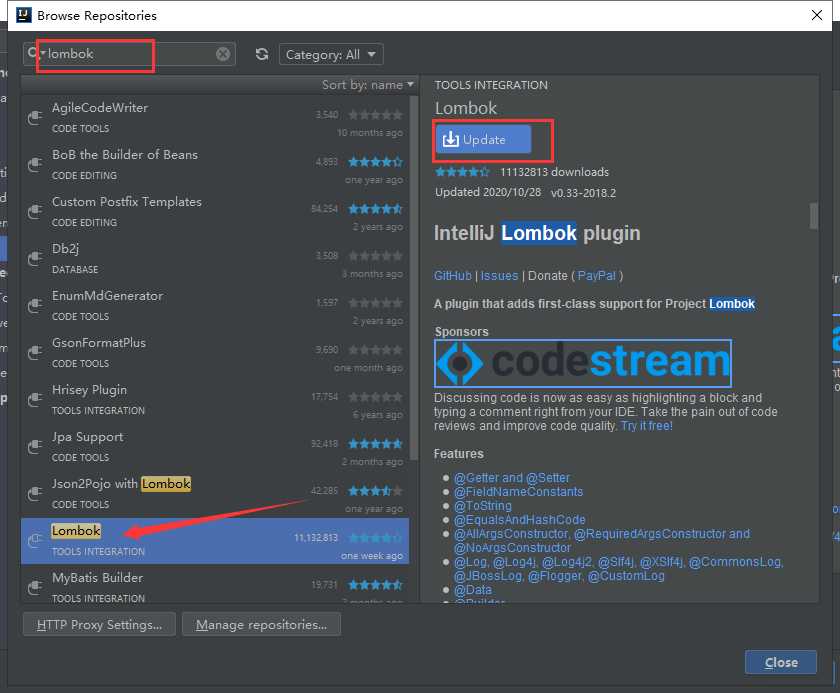Open the @Data feature link
840x693 pixels.
coord(472,590)
